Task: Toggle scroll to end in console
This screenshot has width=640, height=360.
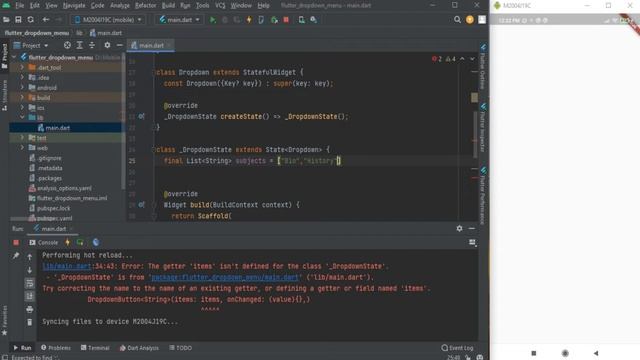Action: (x=29, y=296)
